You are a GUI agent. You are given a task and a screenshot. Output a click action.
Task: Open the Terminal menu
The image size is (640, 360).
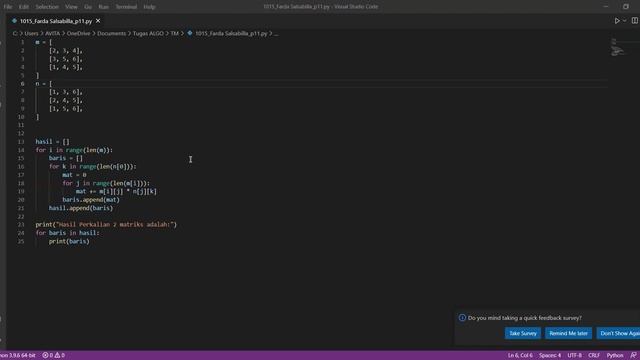[x=126, y=7]
